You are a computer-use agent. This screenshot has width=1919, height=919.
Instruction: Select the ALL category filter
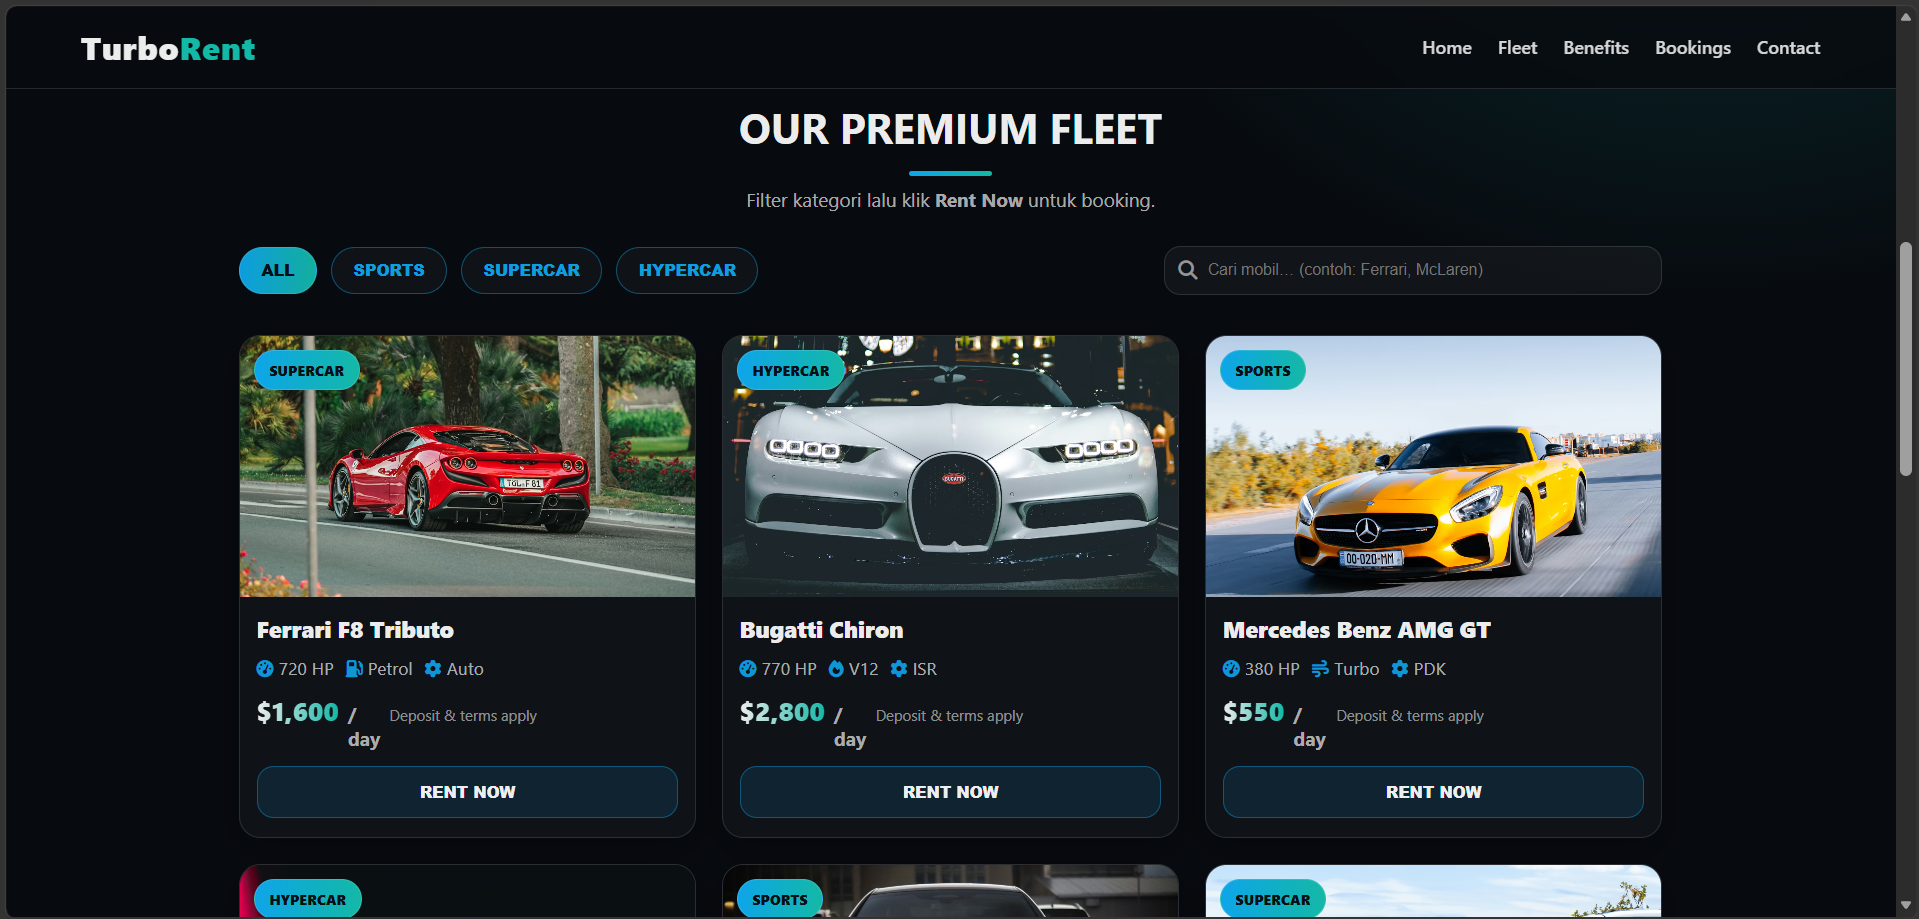278,270
